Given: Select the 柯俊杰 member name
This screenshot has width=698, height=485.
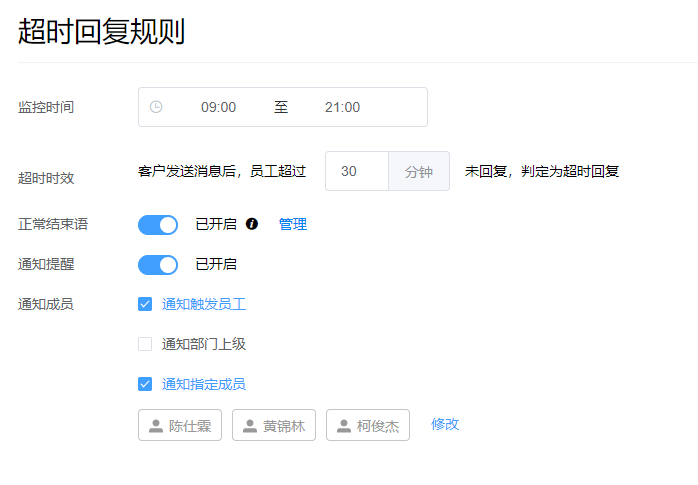Looking at the screenshot, I should click(x=377, y=426).
